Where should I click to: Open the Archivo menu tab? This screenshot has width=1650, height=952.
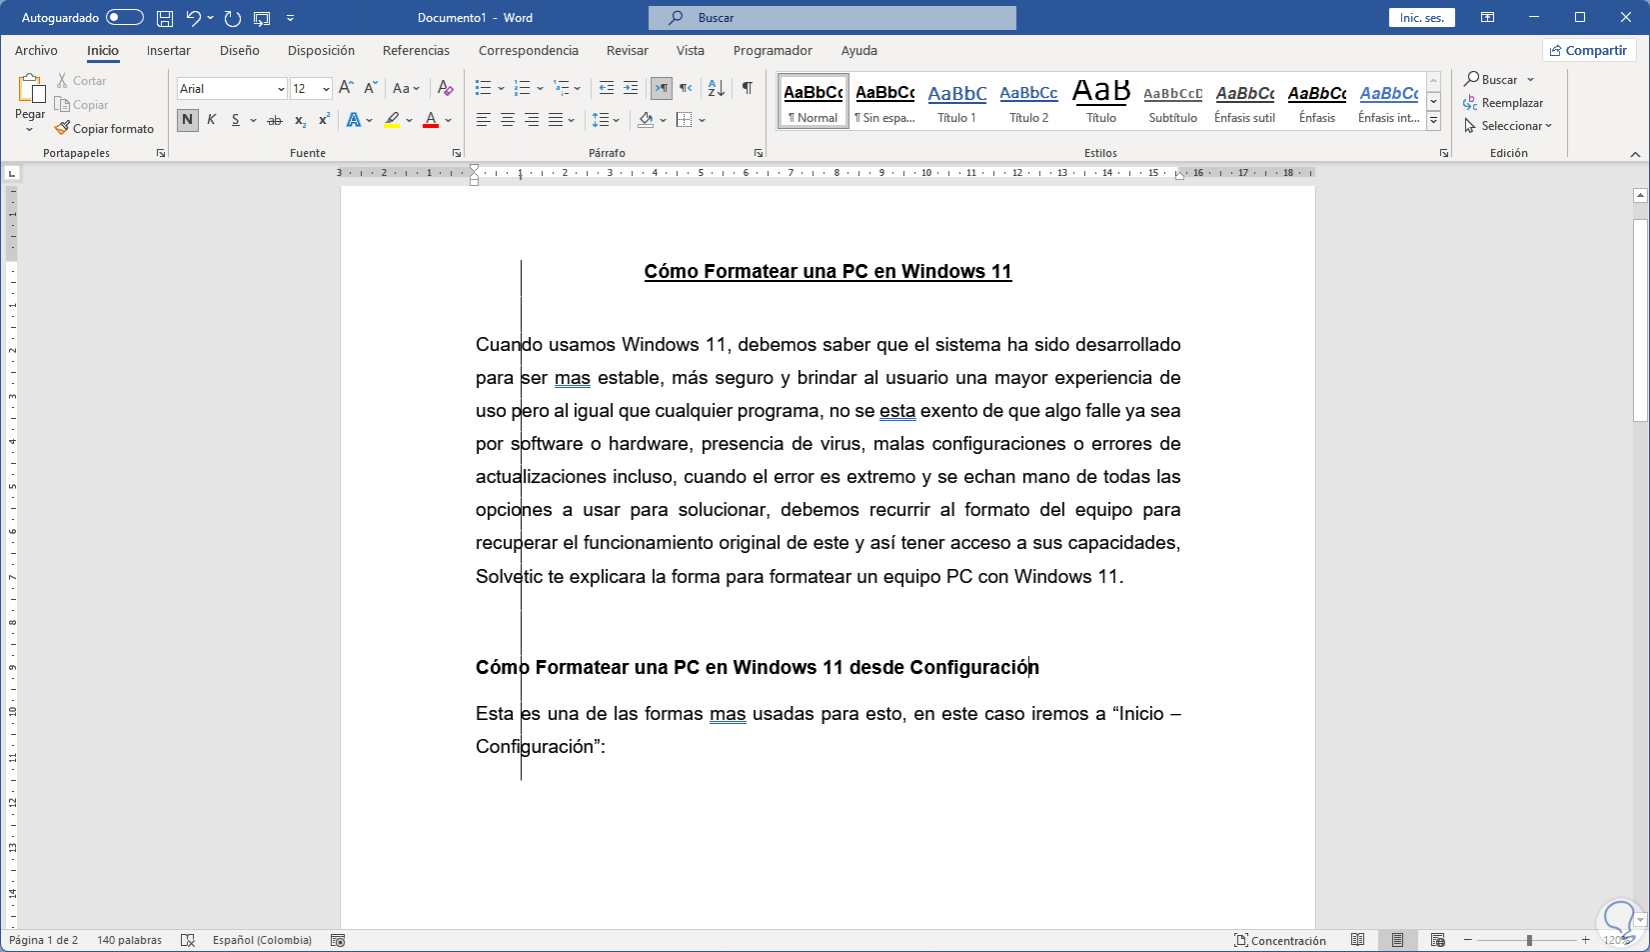pos(36,50)
